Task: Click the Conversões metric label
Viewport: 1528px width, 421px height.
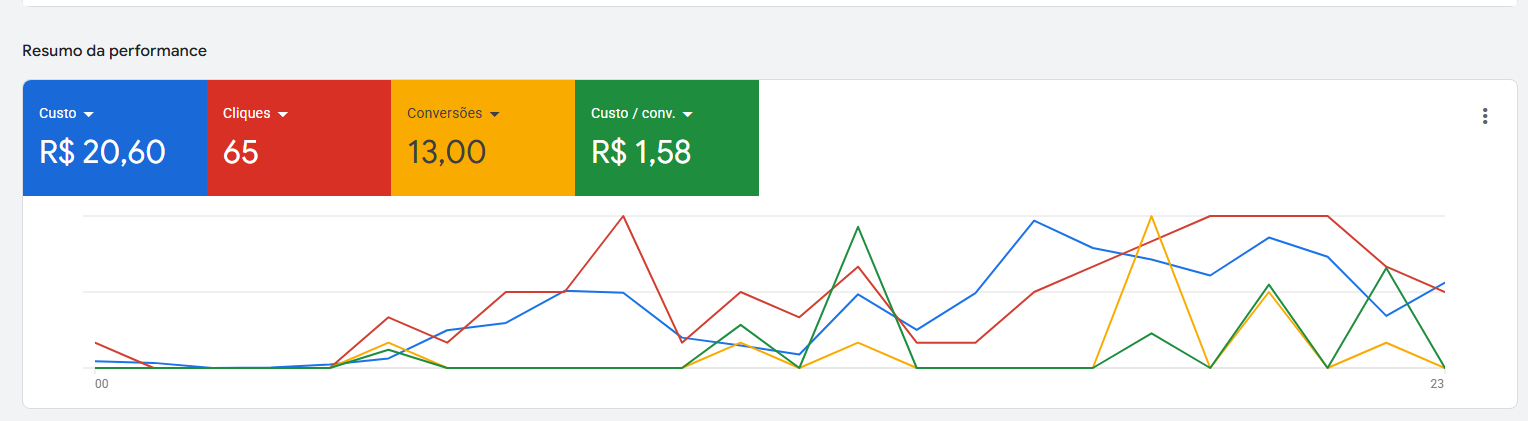Action: pos(445,114)
